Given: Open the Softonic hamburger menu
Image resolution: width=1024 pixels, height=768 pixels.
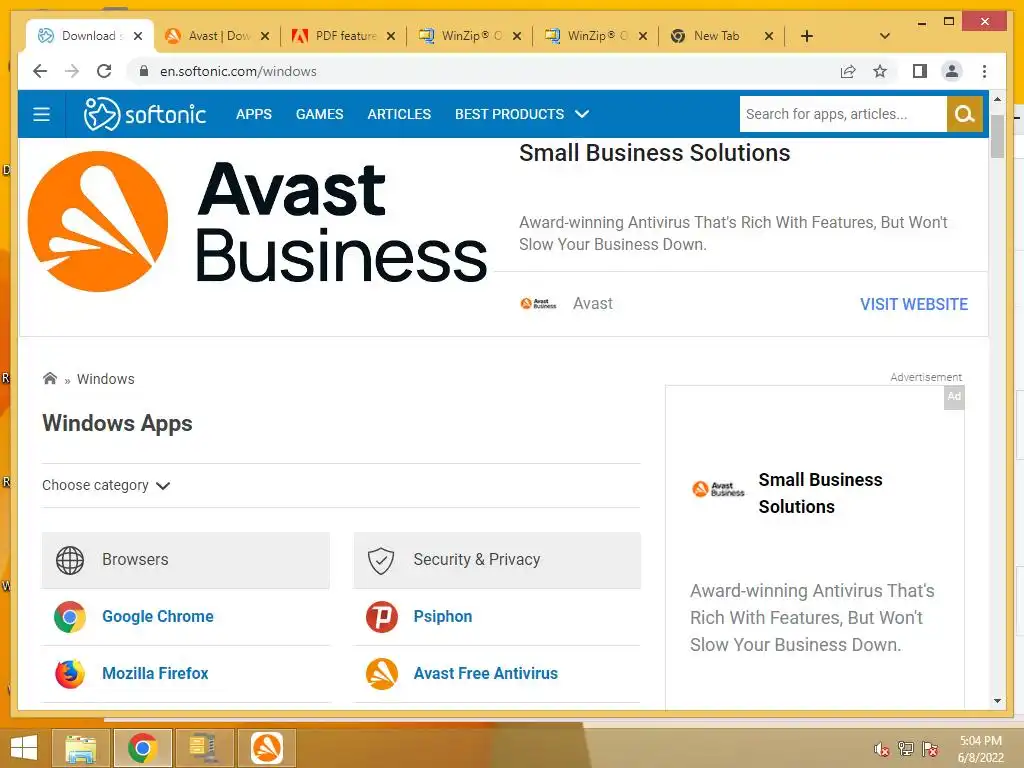Looking at the screenshot, I should pyautogui.click(x=42, y=114).
